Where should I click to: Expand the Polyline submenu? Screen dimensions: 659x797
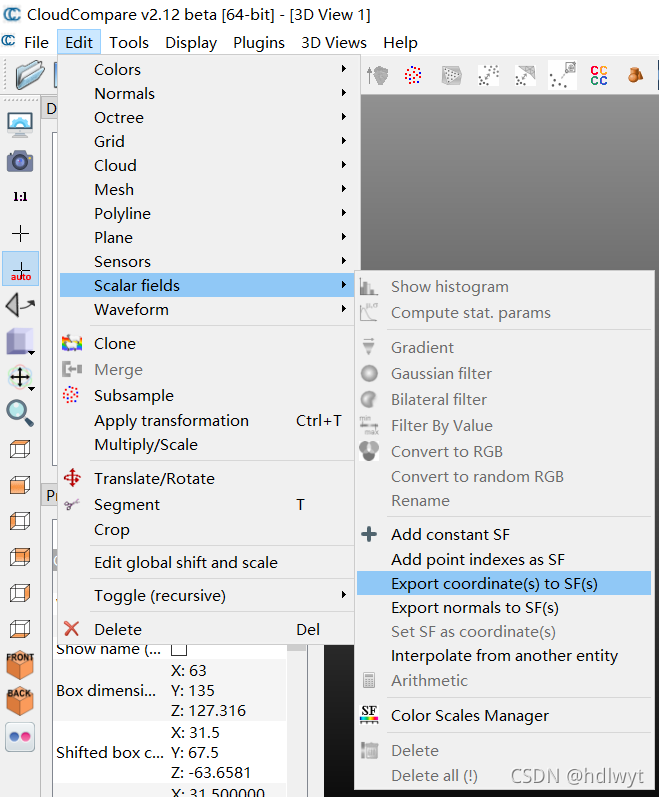tap(206, 213)
